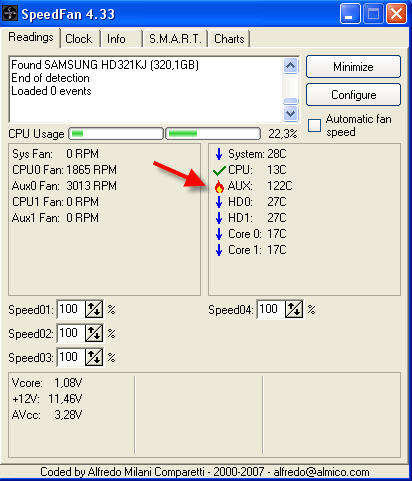Image resolution: width=412 pixels, height=481 pixels.
Task: Click the Configure button
Action: (353, 95)
